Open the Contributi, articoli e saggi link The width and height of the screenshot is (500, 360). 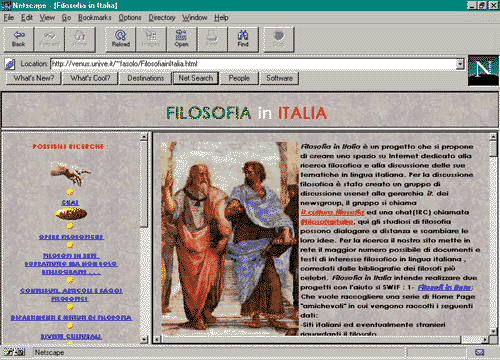point(71,295)
